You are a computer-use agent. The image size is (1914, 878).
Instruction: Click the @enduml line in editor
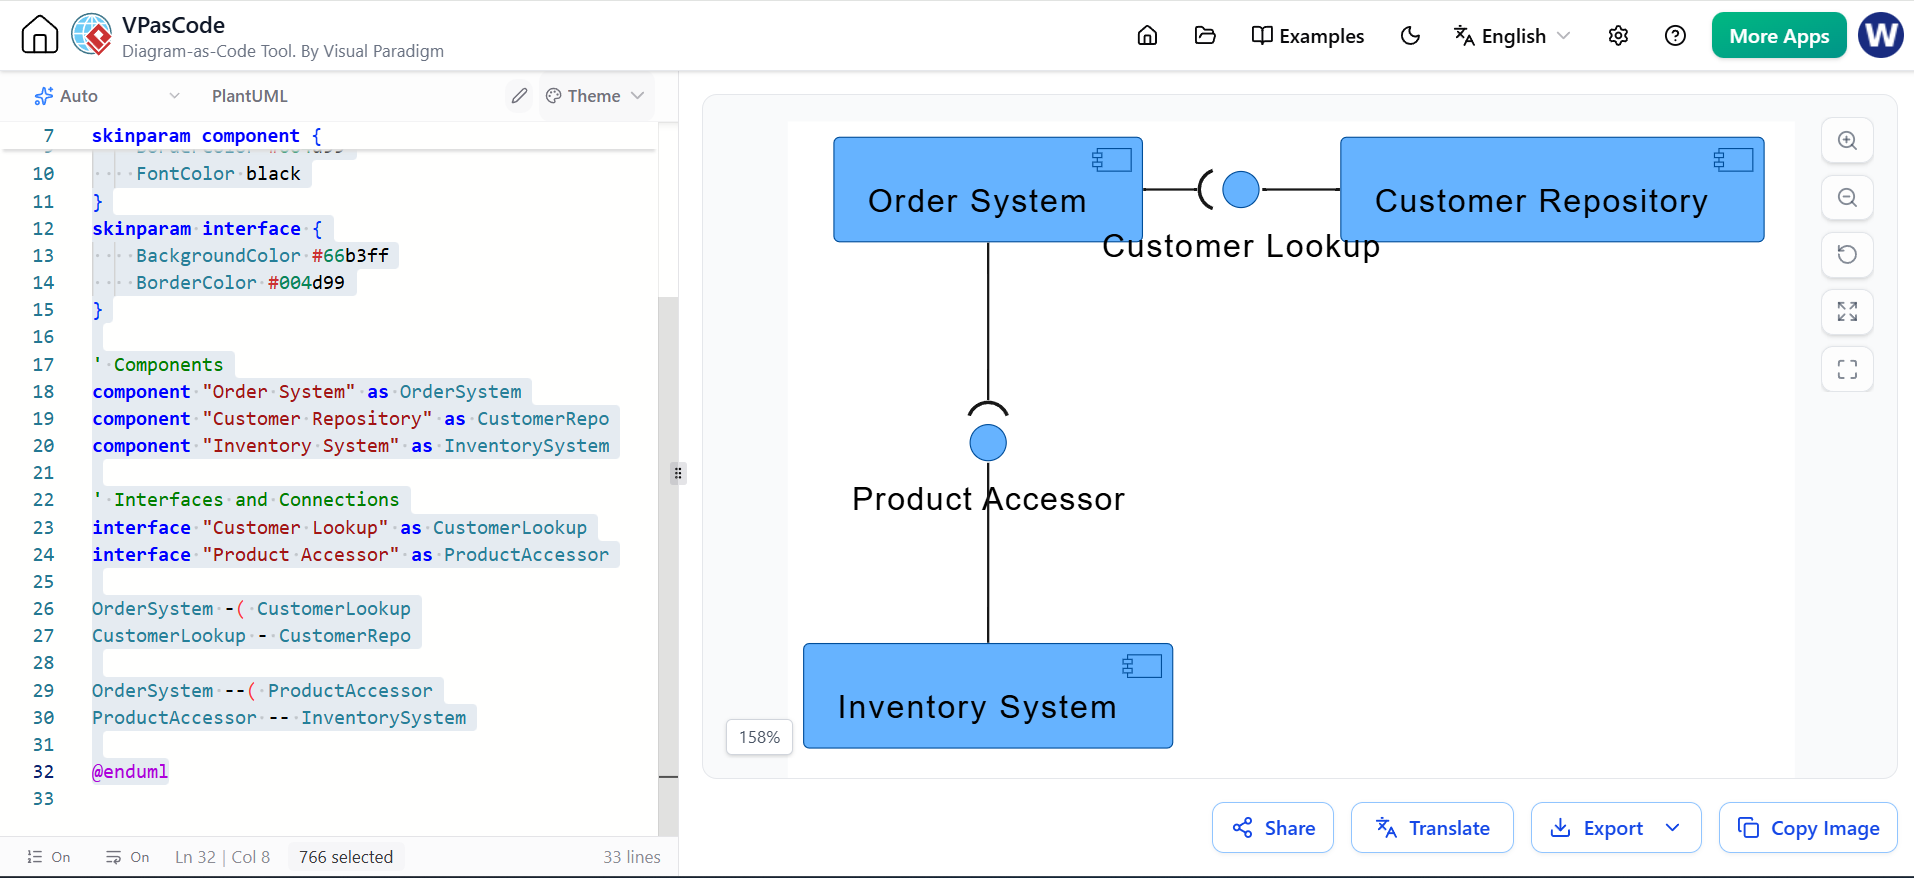[x=130, y=772]
